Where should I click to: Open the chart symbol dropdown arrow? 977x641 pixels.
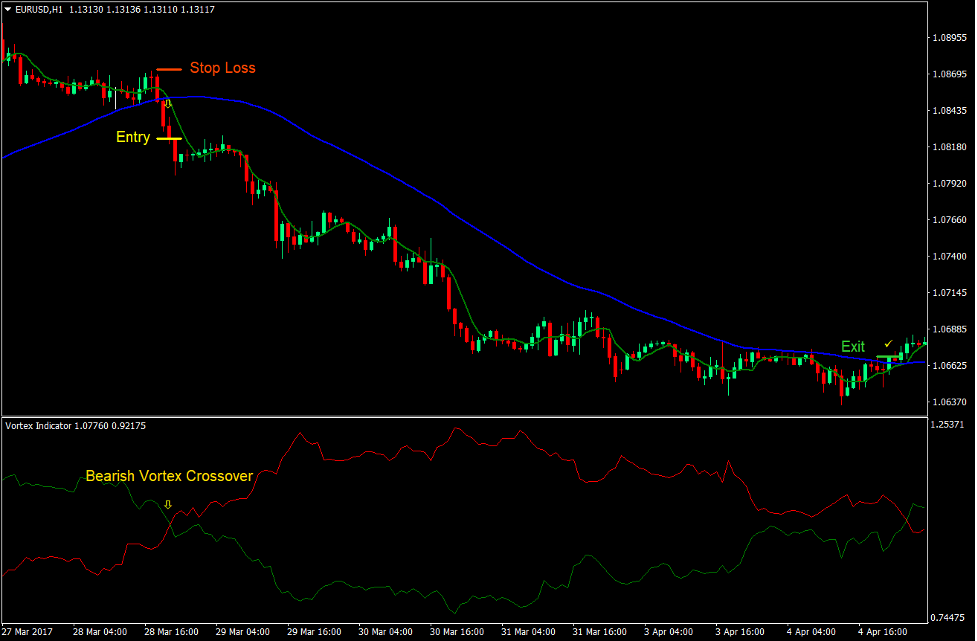[x=8, y=8]
